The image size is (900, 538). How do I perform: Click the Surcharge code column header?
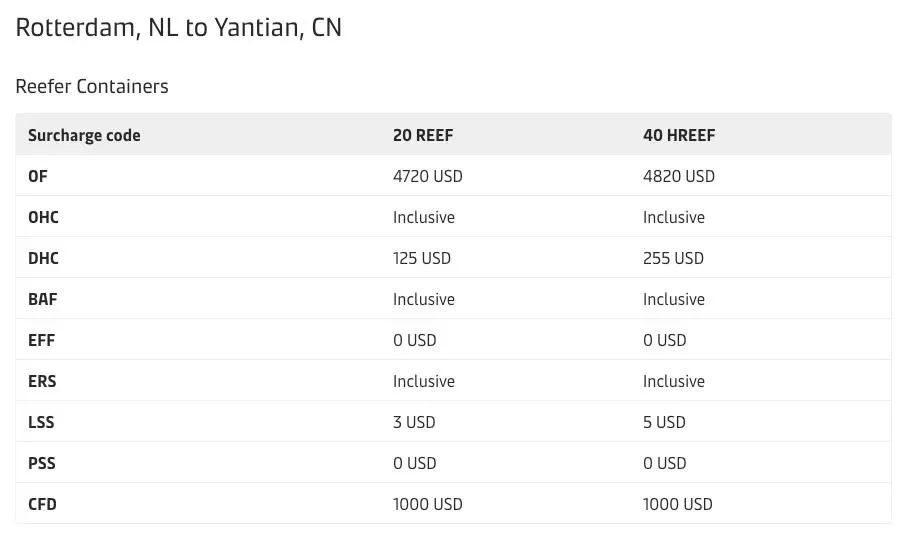84,135
